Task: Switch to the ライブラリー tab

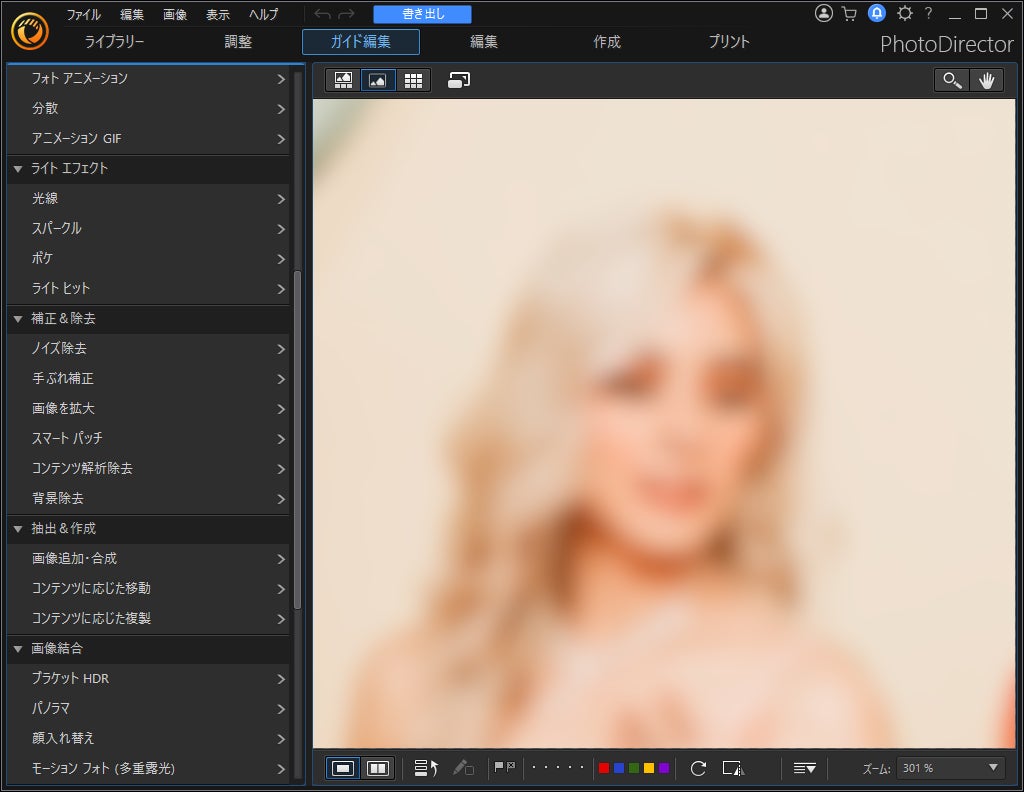Action: tap(114, 42)
